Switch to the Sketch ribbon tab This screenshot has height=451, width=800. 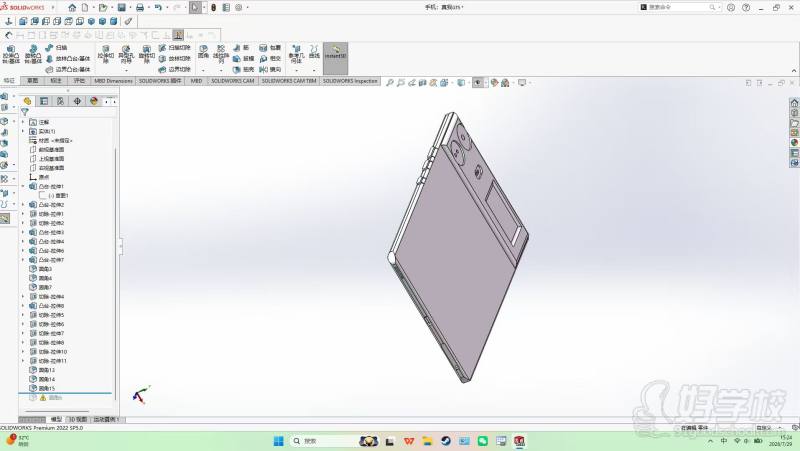(33, 81)
